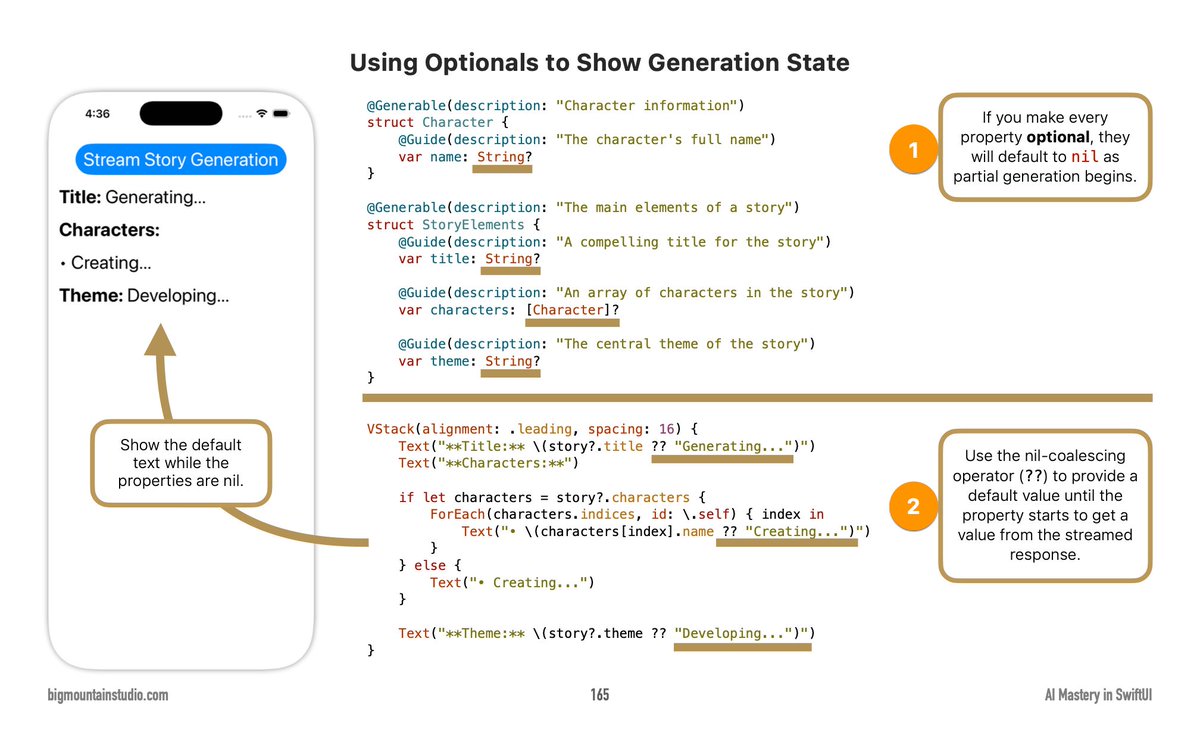Click the 'Characters:' label on the phone

tap(109, 230)
